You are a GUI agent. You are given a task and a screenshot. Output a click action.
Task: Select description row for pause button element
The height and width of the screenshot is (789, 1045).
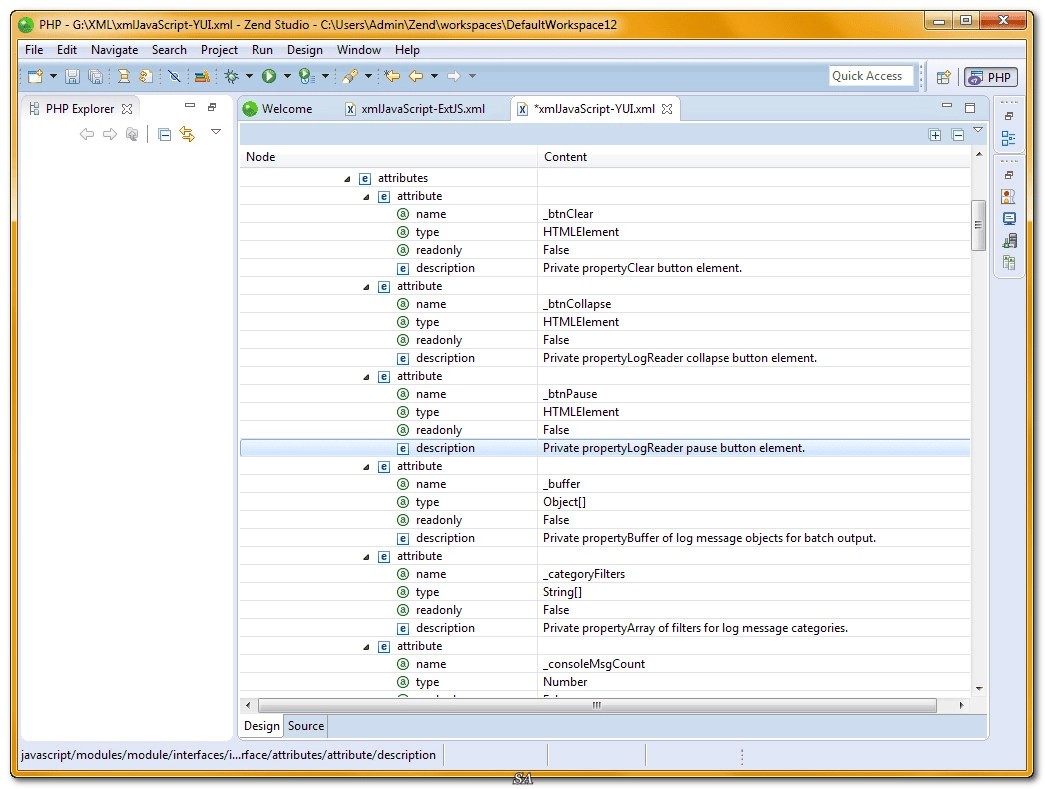[x=605, y=448]
